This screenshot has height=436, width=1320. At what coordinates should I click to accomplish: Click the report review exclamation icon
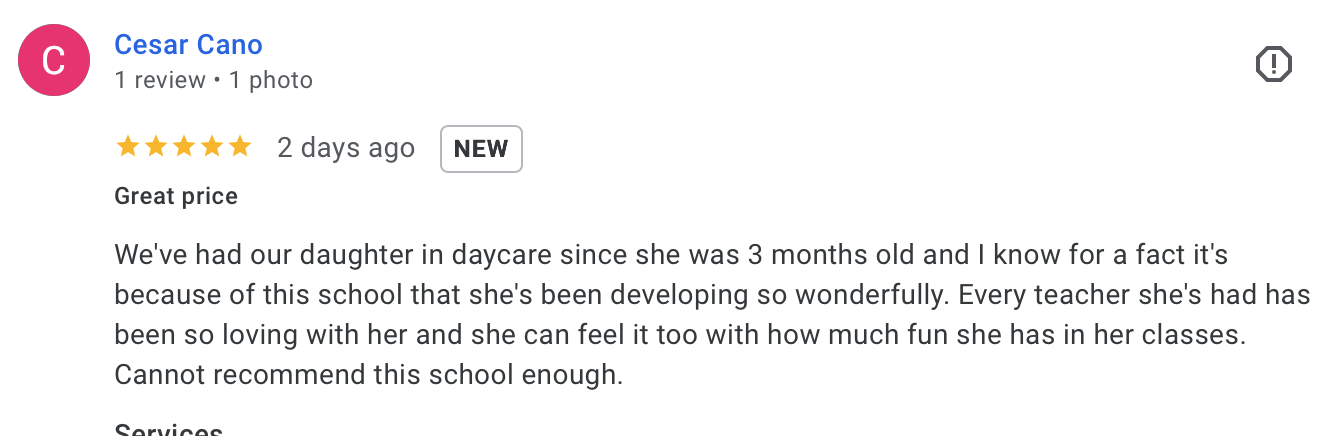pos(1274,65)
